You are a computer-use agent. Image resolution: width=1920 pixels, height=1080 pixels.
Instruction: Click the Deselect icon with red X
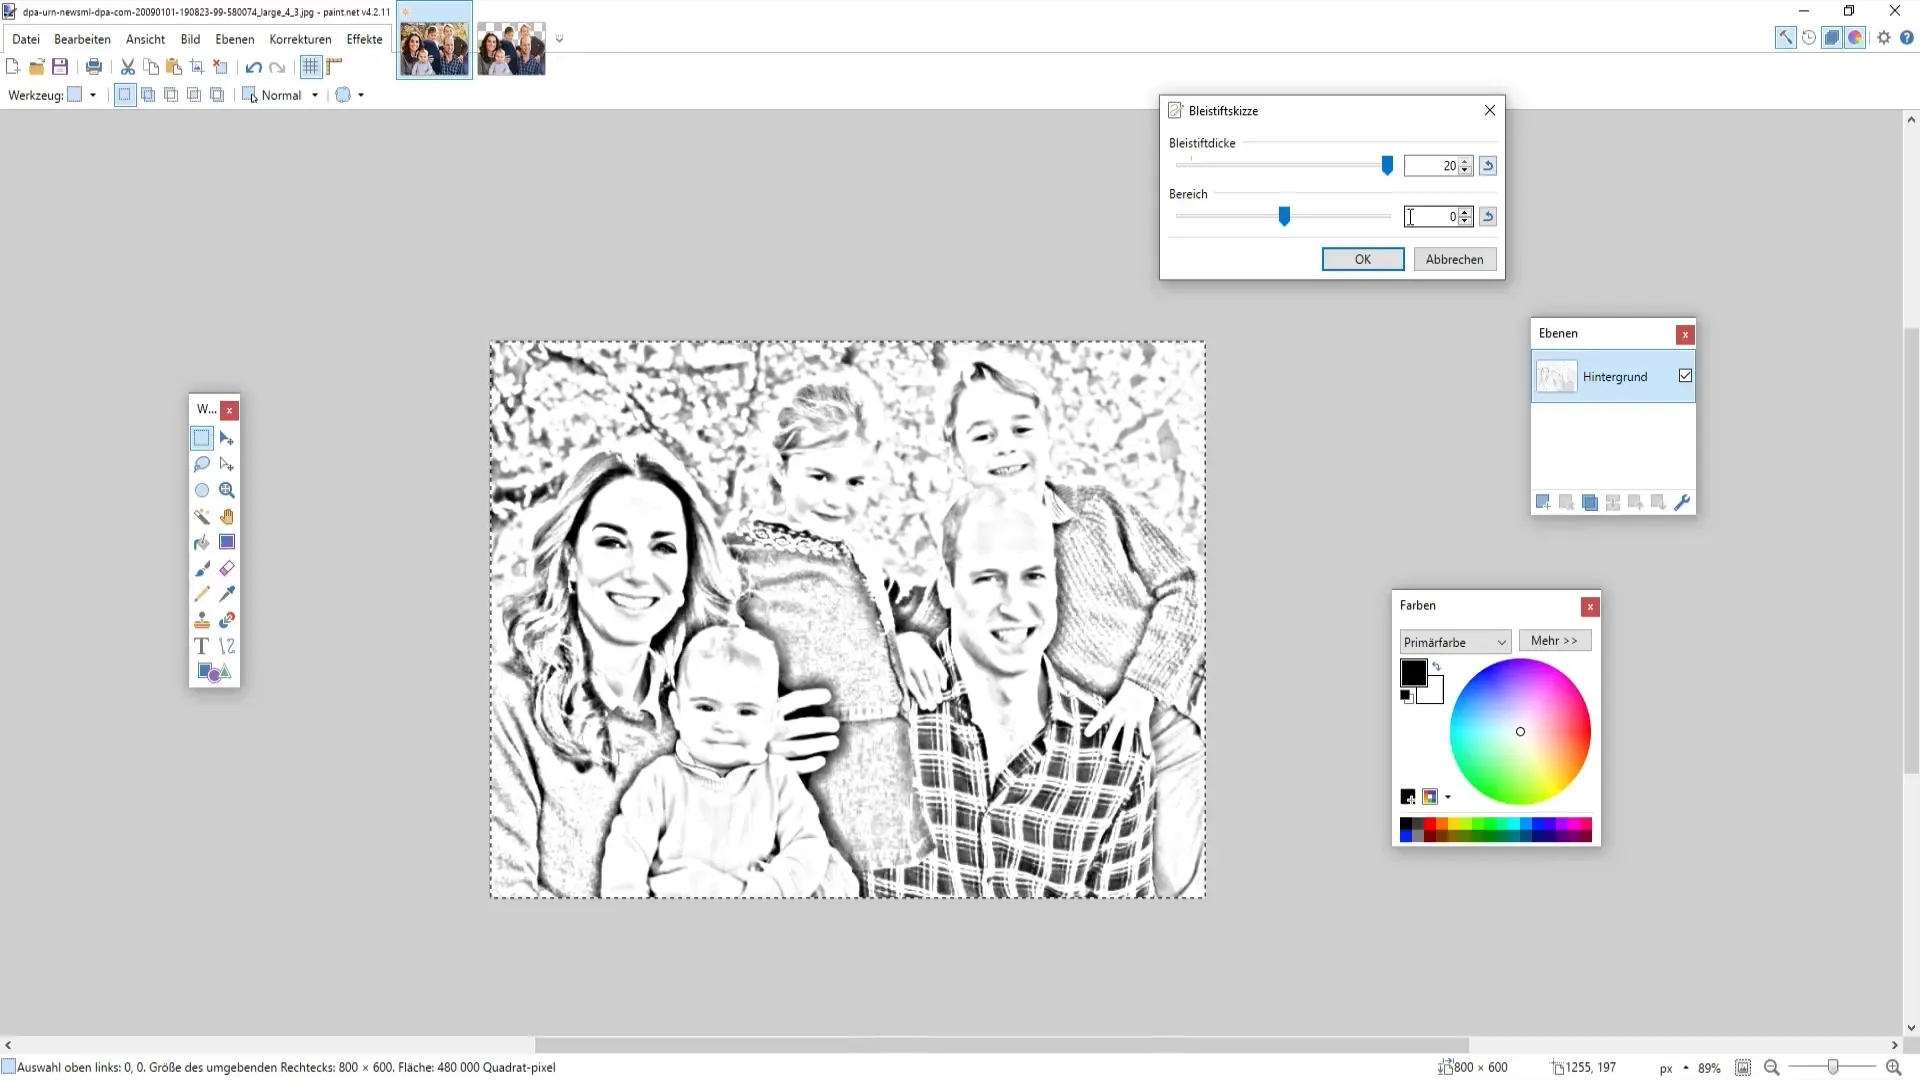pos(221,67)
